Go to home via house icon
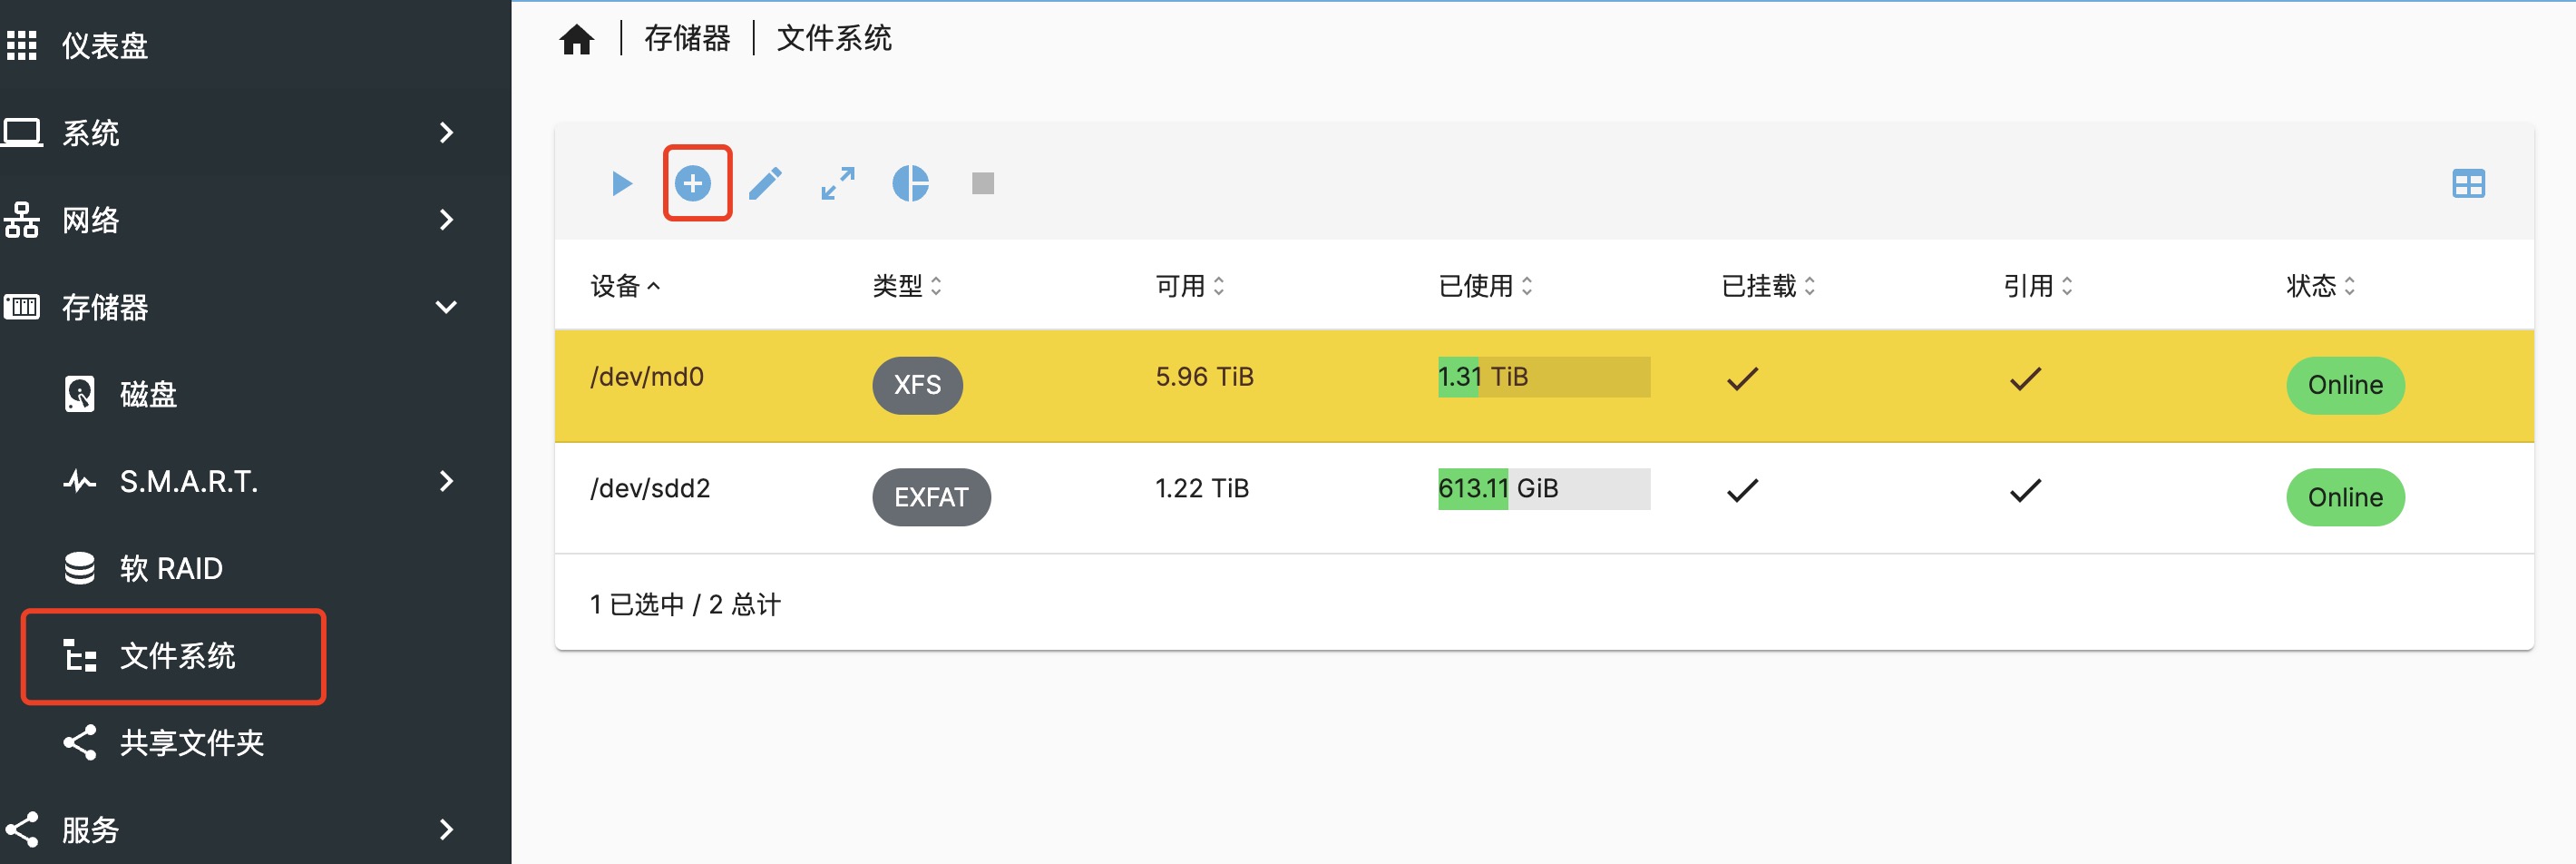Viewport: 2576px width, 864px height. click(x=577, y=40)
